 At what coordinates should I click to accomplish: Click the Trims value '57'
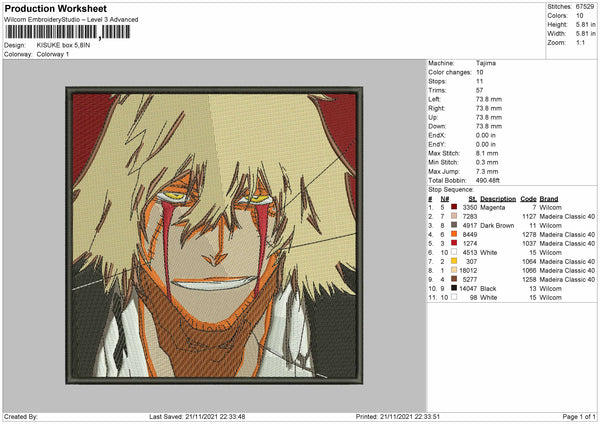coord(479,90)
